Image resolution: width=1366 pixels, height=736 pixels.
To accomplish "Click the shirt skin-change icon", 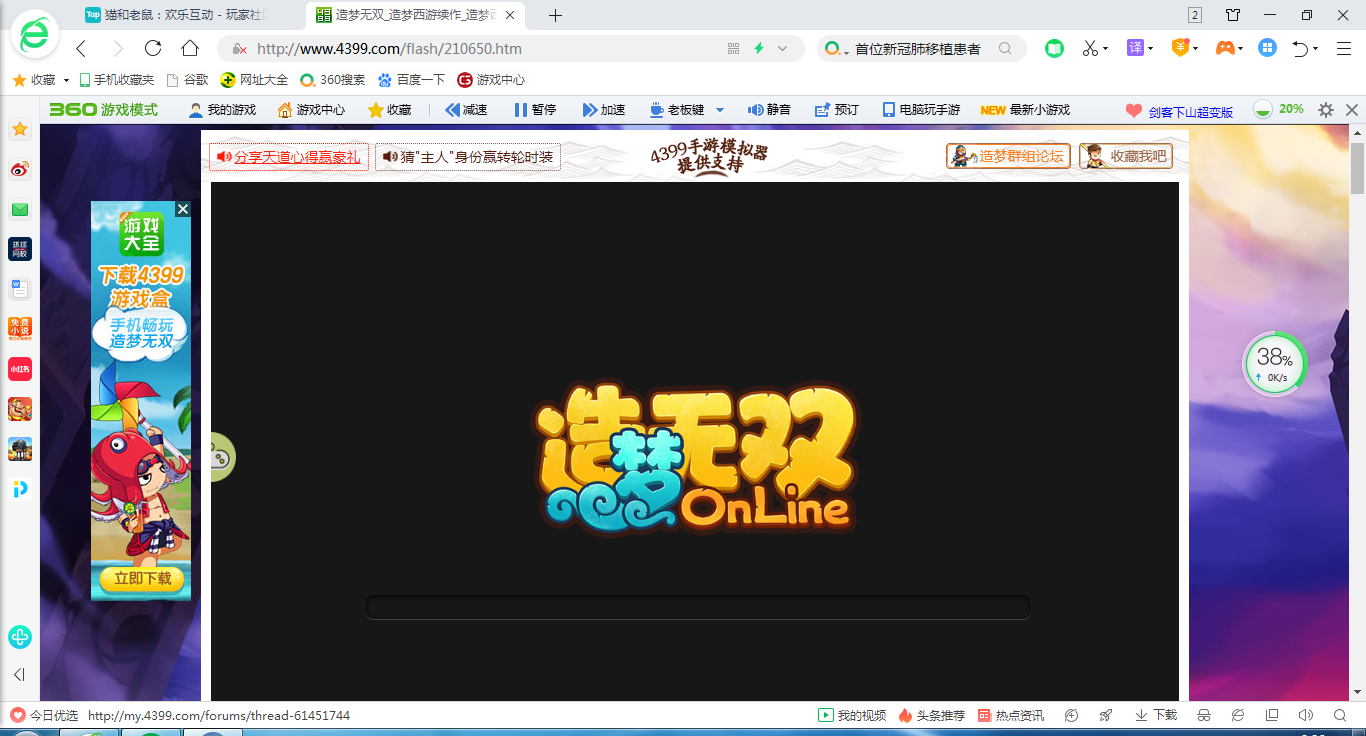I will tap(1233, 15).
